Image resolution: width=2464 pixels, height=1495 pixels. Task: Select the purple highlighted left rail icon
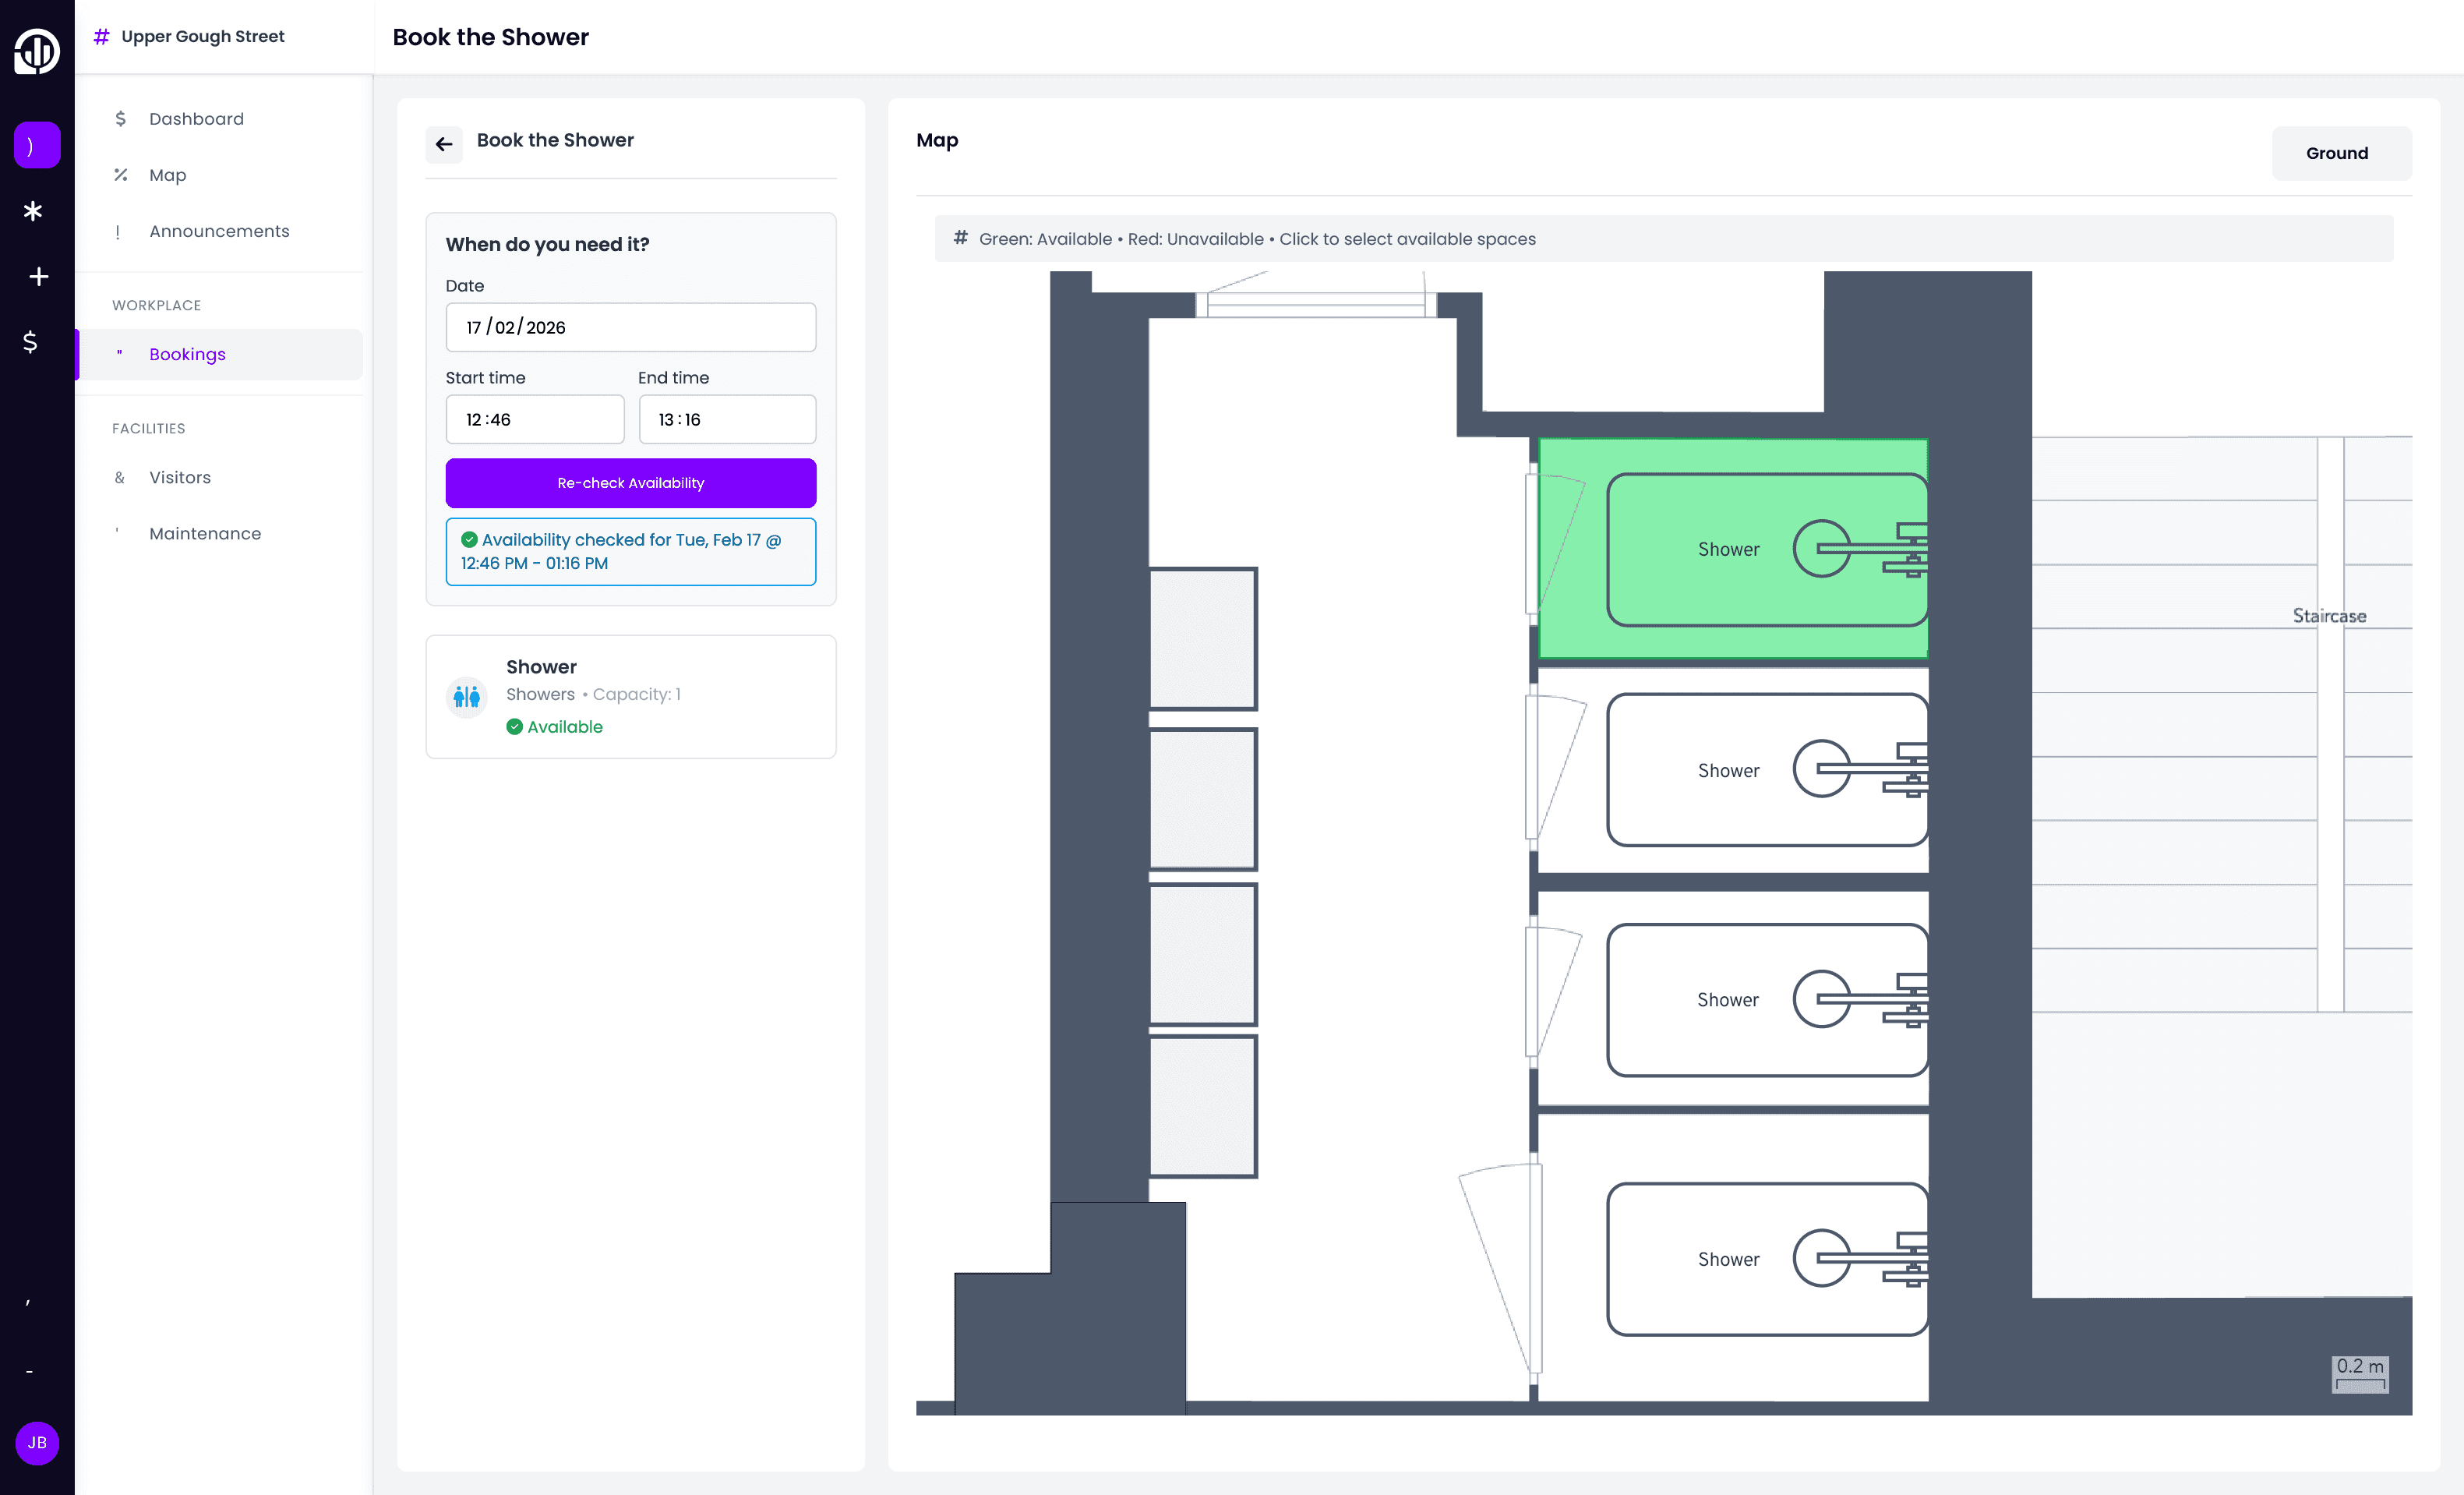pos(37,146)
